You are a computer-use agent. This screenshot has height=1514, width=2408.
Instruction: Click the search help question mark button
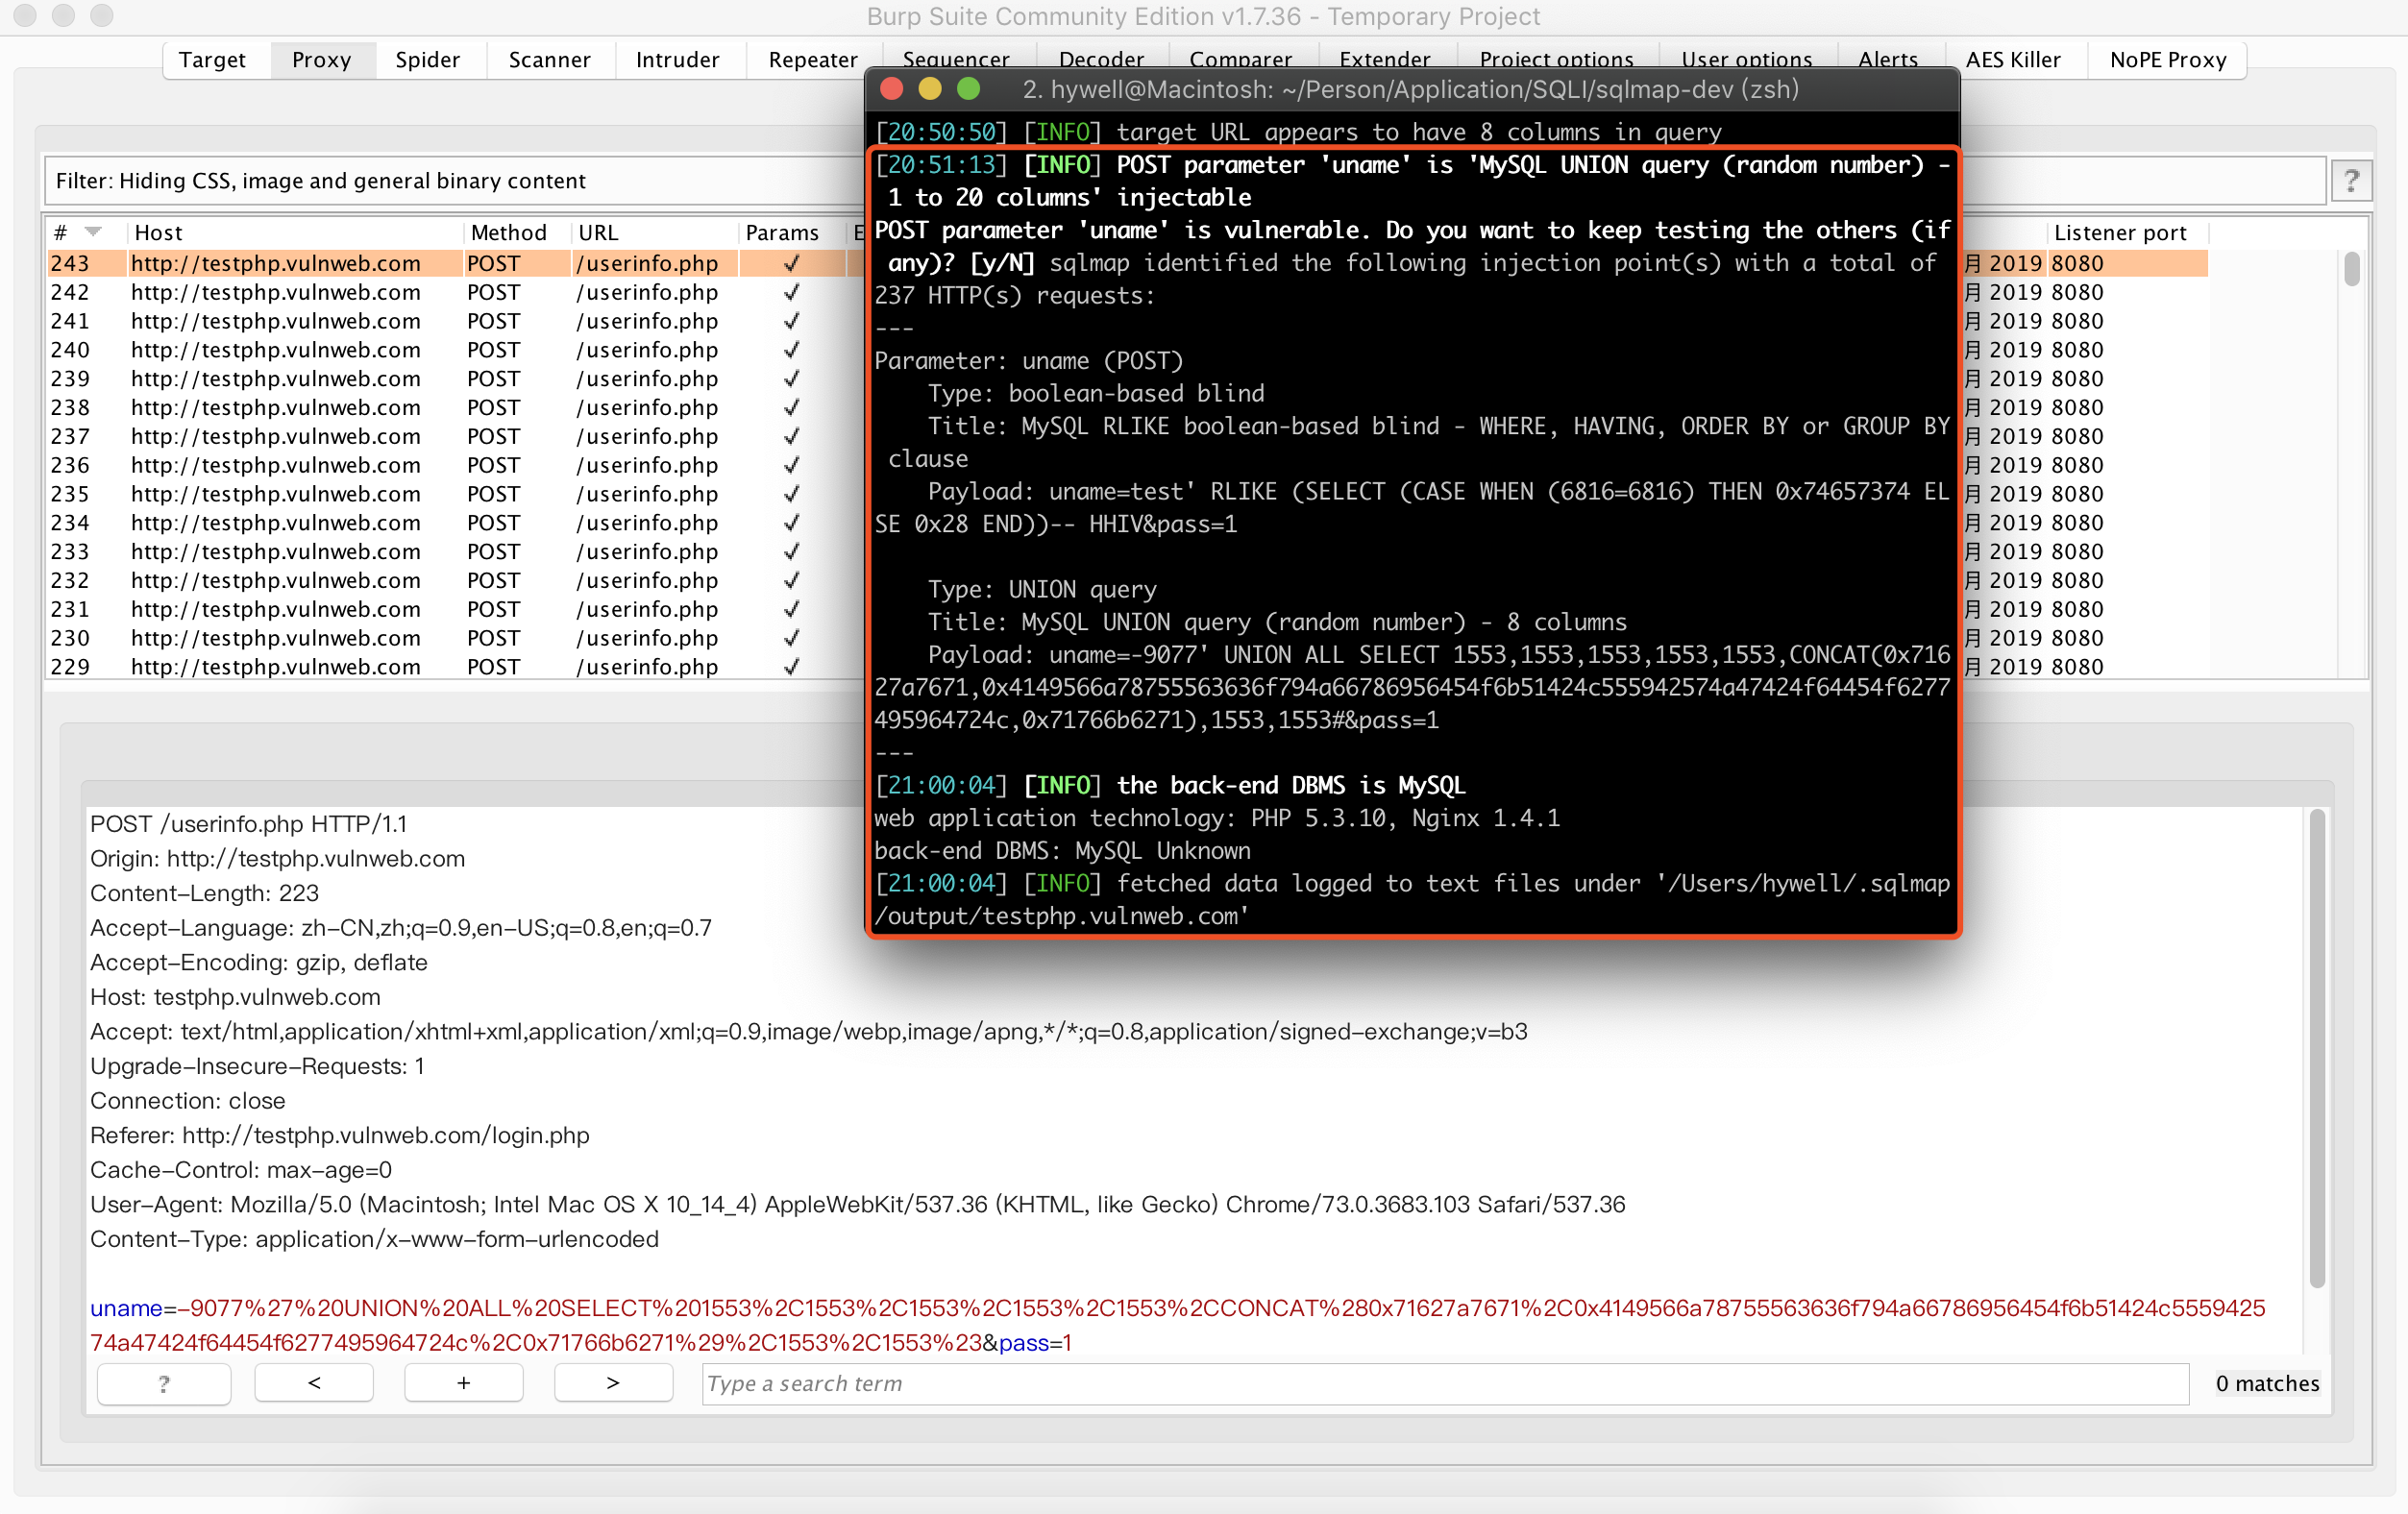164,1383
